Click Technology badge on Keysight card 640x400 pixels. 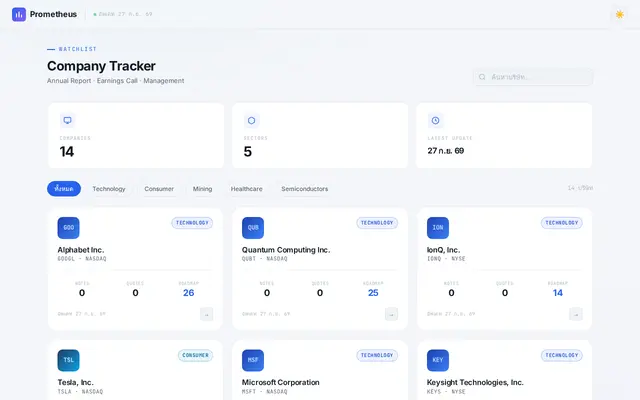point(562,355)
